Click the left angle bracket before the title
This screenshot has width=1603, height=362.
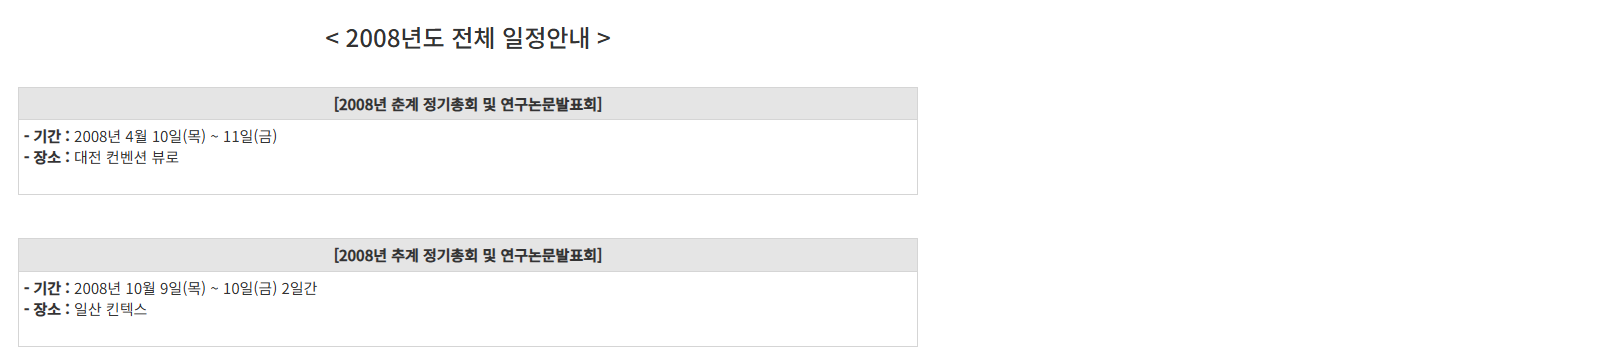(332, 39)
